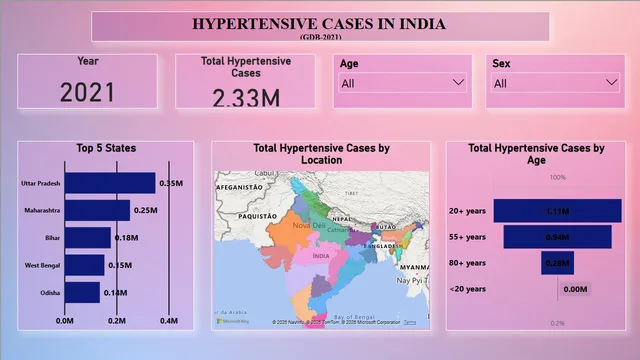Click the 20+ years funnel bar
640x360 pixels.
[x=558, y=211]
